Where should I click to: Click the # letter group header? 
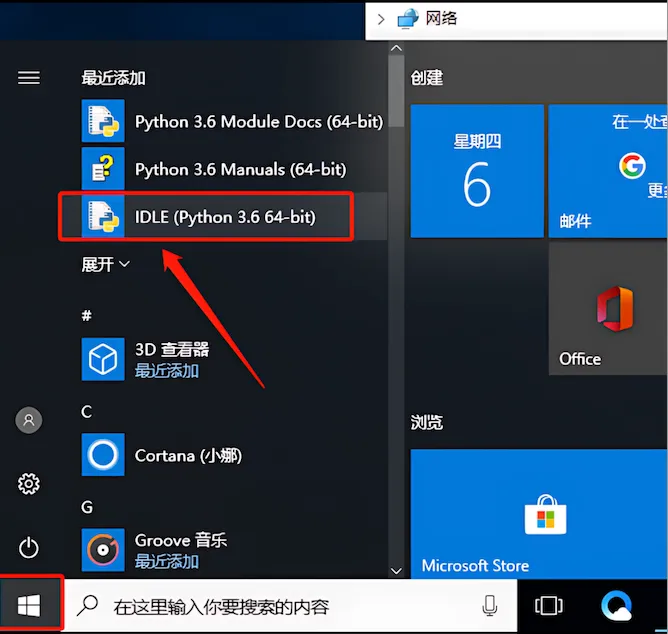pyautogui.click(x=86, y=316)
